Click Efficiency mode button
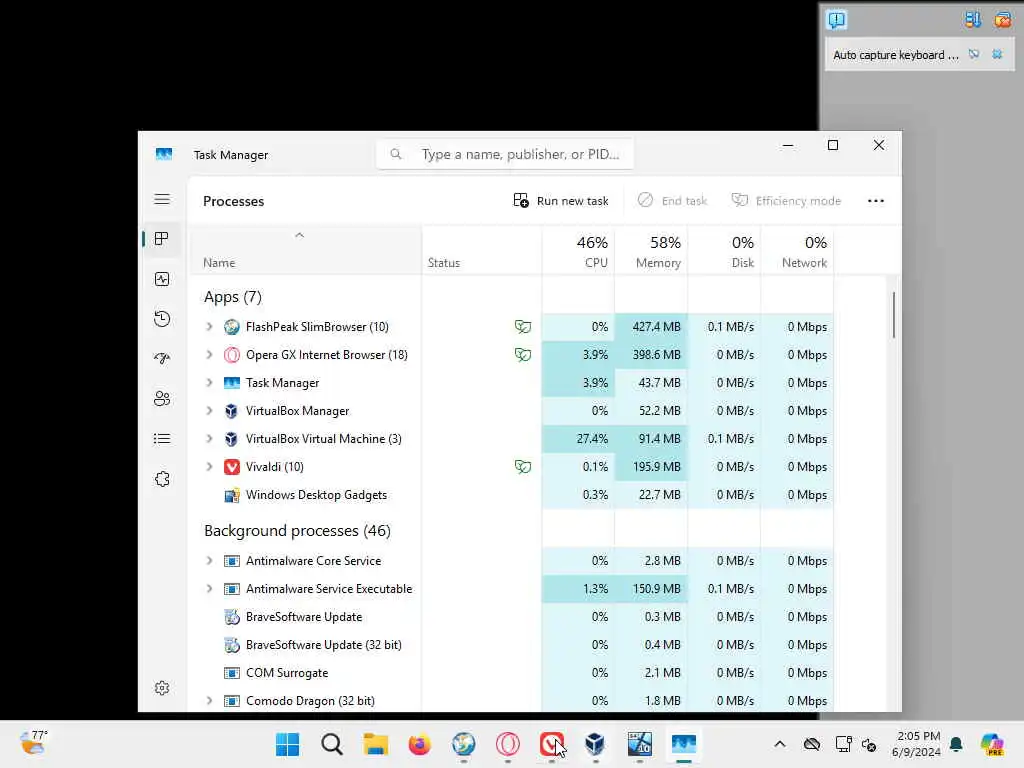This screenshot has width=1024, height=768. pos(786,200)
